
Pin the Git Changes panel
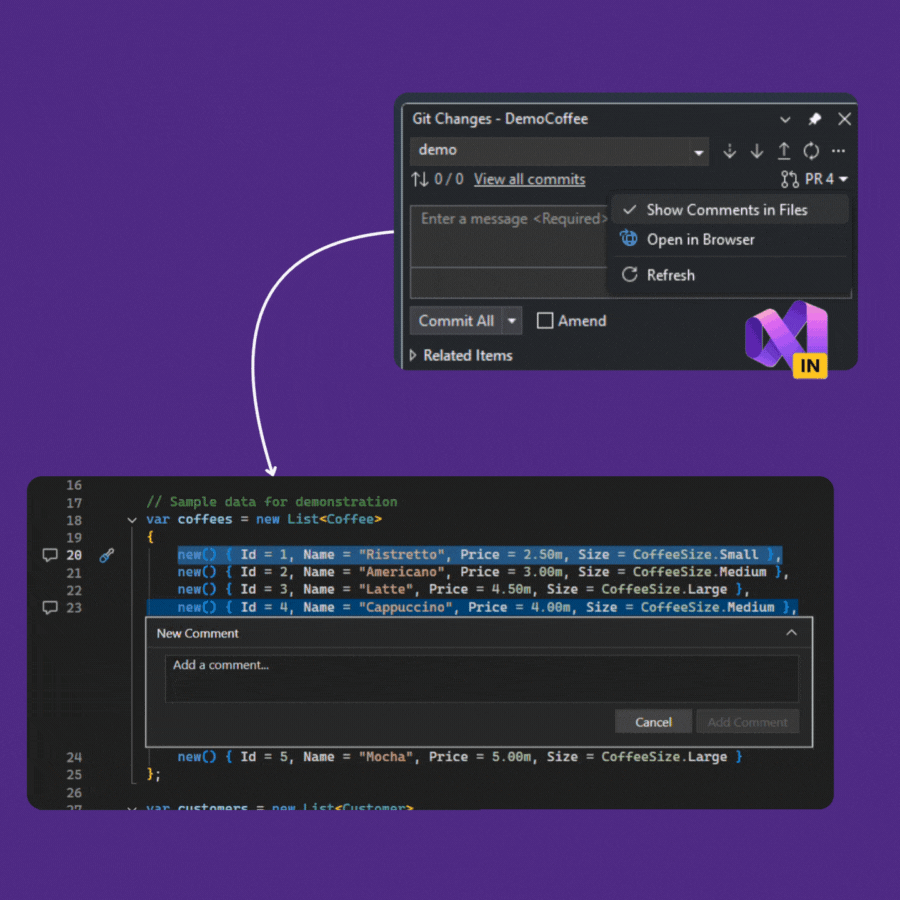coord(815,119)
